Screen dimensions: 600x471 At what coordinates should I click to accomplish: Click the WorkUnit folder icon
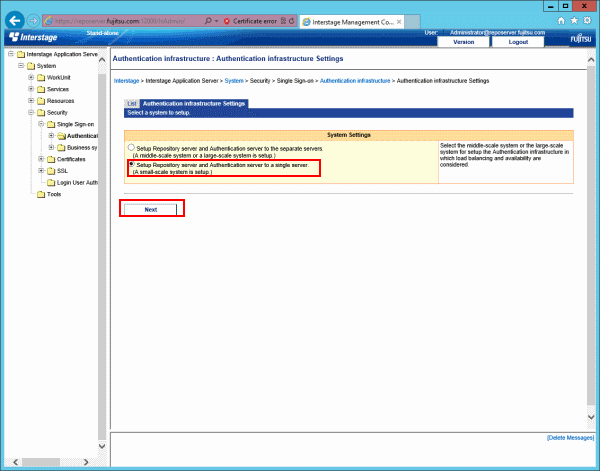click(41, 78)
